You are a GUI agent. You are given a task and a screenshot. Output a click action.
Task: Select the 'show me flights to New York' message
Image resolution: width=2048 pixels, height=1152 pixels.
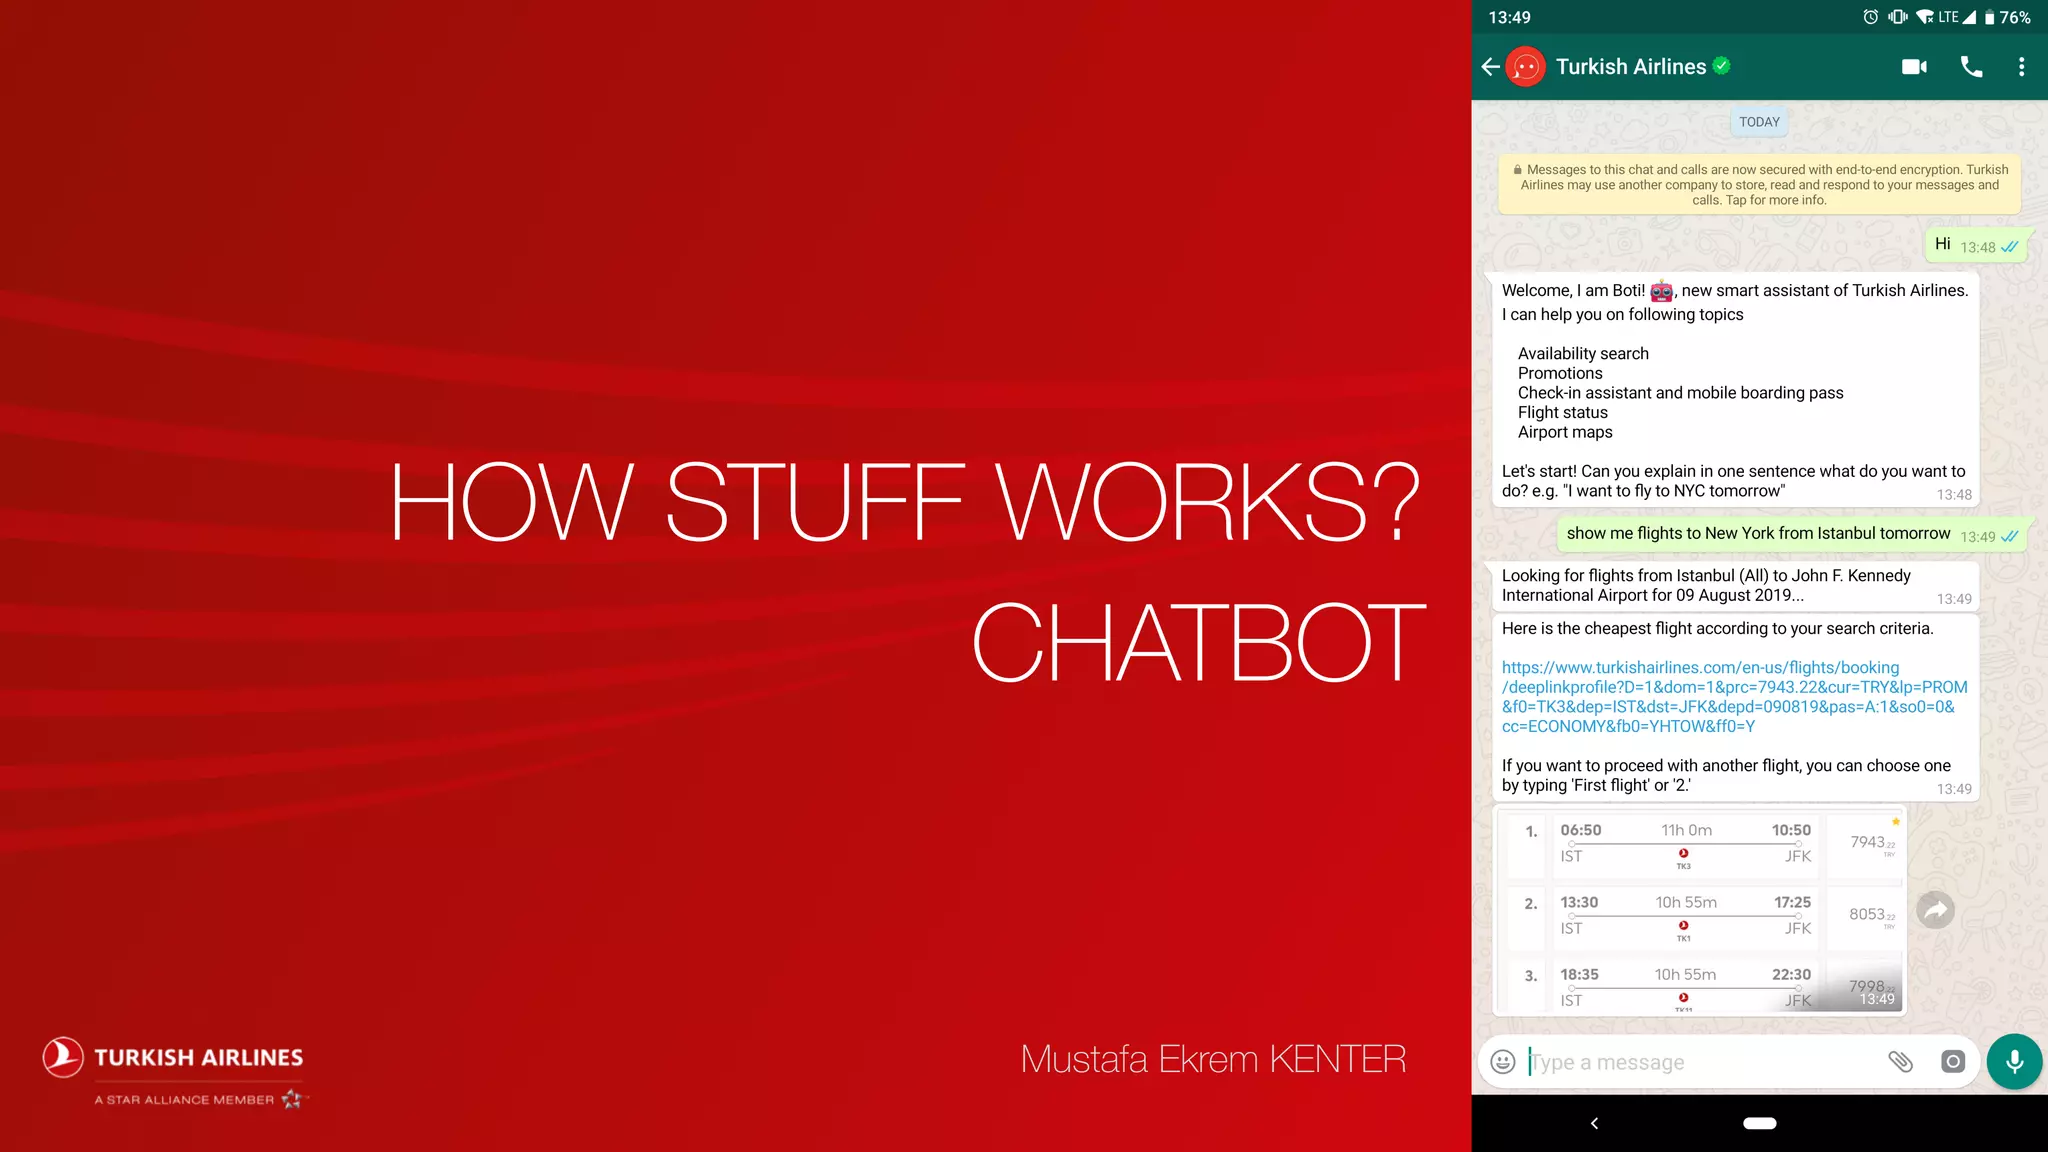pos(1757,534)
